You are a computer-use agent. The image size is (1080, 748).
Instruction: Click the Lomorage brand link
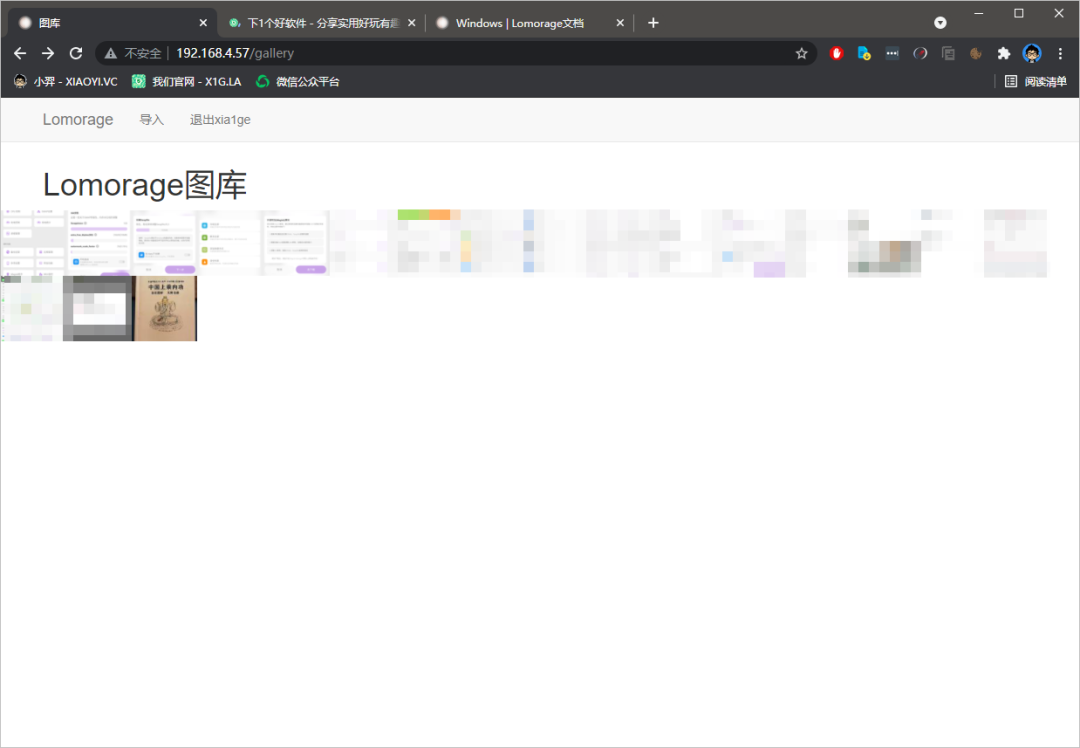(78, 119)
